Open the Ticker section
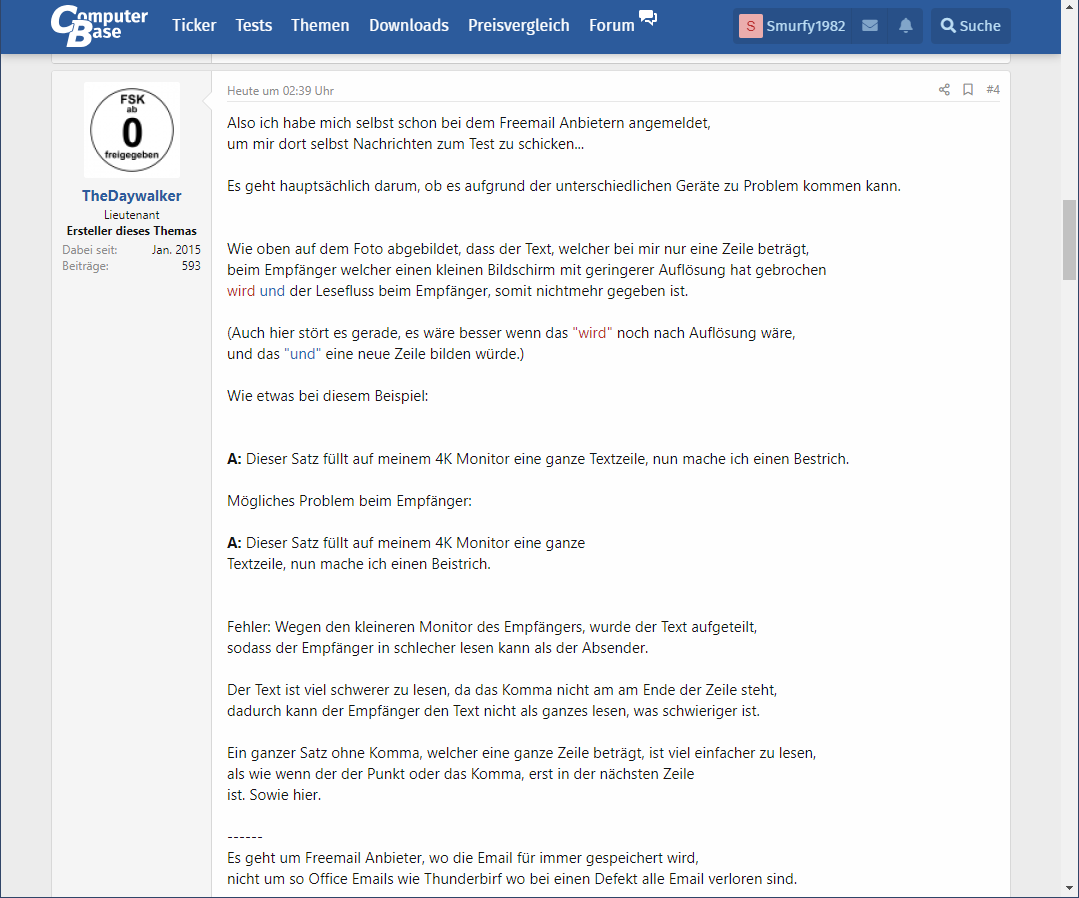Viewport: 1079px width, 898px height. [x=194, y=25]
